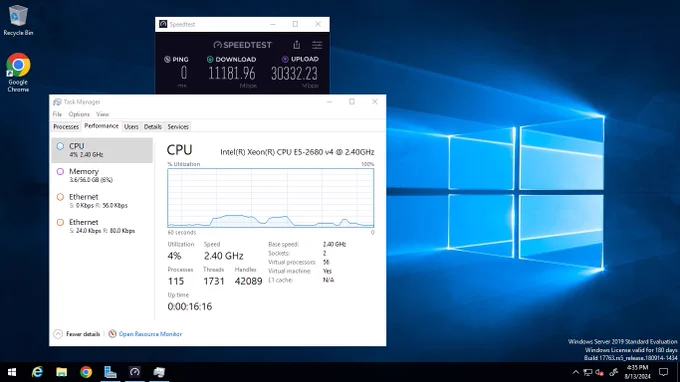Switch to the Speedtest app in the taskbar
680x382 pixels.
point(134,372)
